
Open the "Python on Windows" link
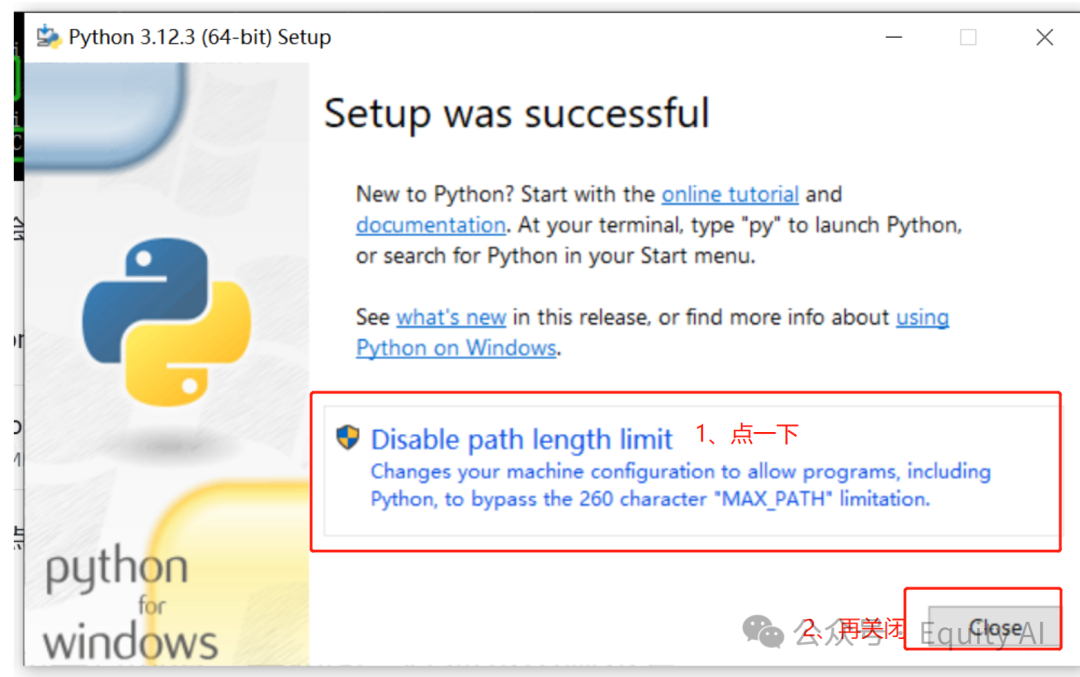point(456,348)
